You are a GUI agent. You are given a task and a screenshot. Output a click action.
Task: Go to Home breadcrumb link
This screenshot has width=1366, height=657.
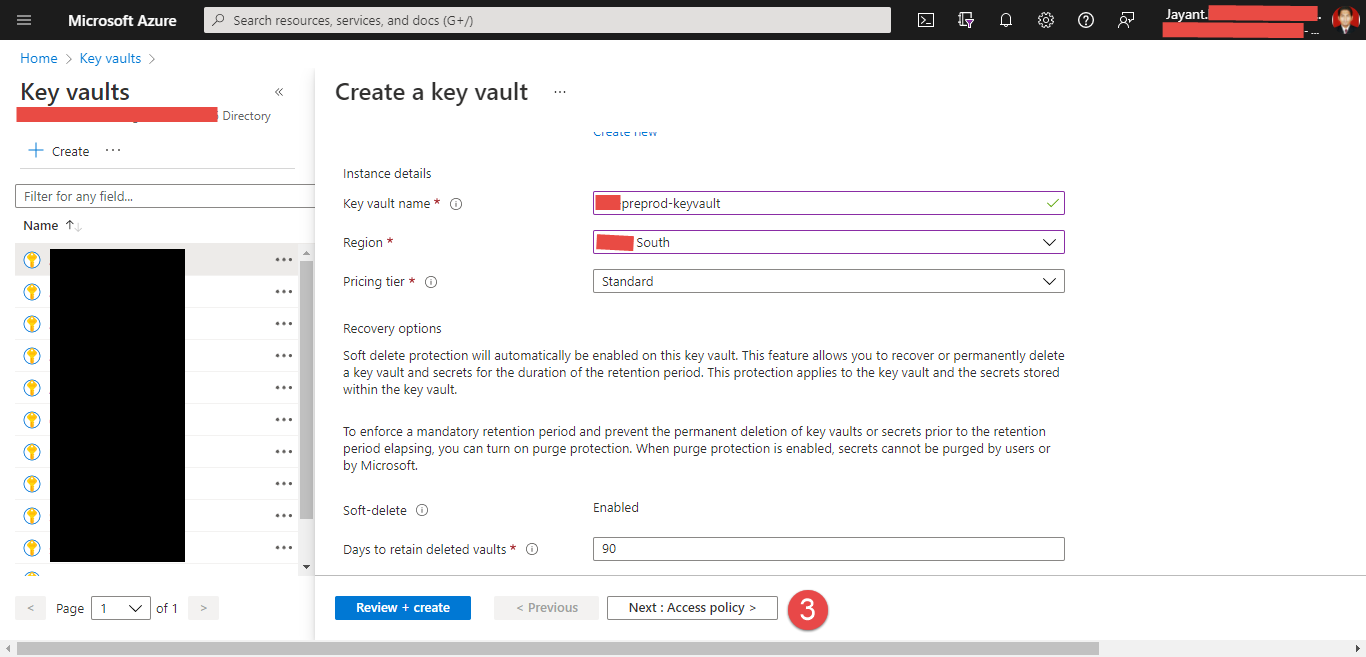coord(39,59)
